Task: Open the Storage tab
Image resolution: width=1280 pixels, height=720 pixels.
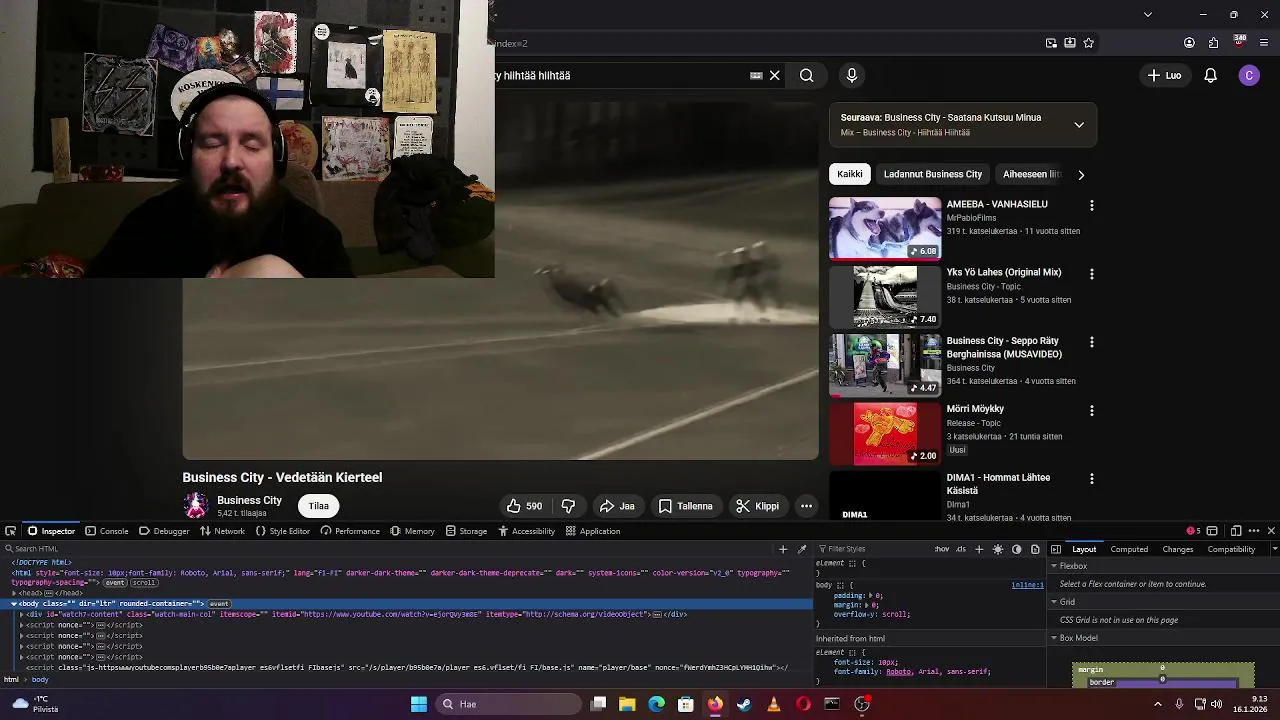Action: coord(466,531)
